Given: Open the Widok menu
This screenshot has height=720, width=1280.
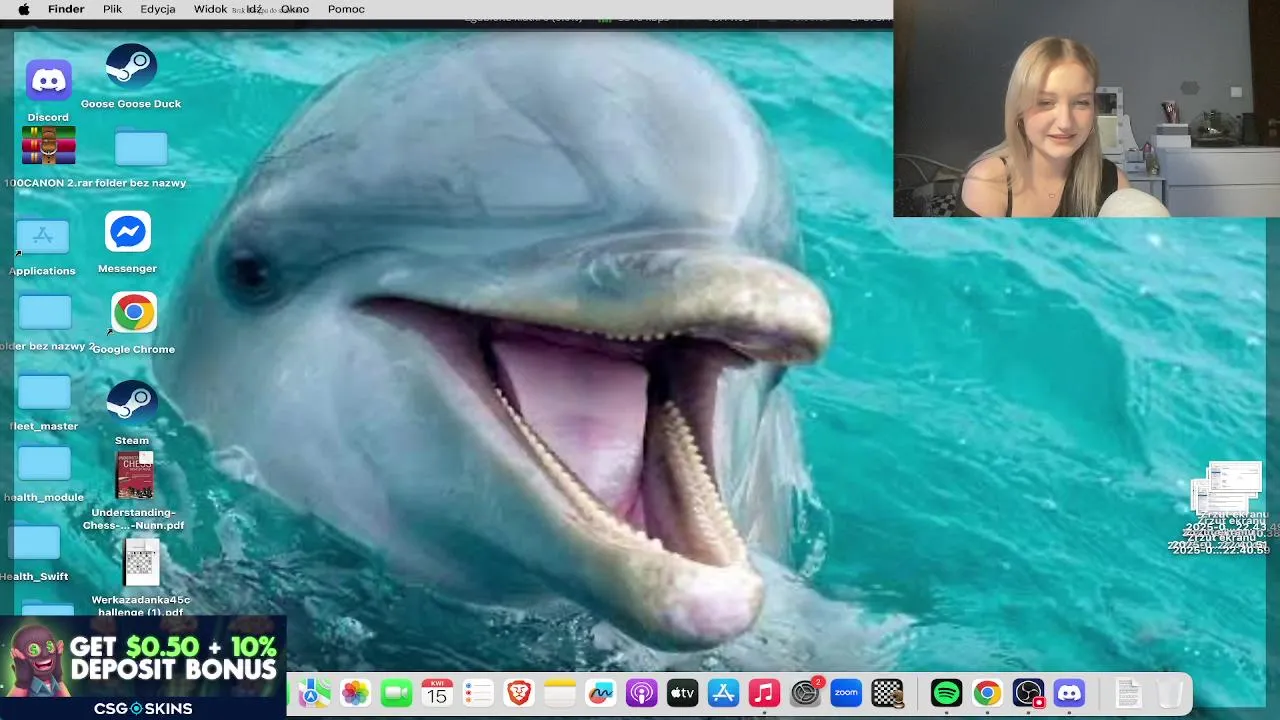Looking at the screenshot, I should [x=210, y=9].
